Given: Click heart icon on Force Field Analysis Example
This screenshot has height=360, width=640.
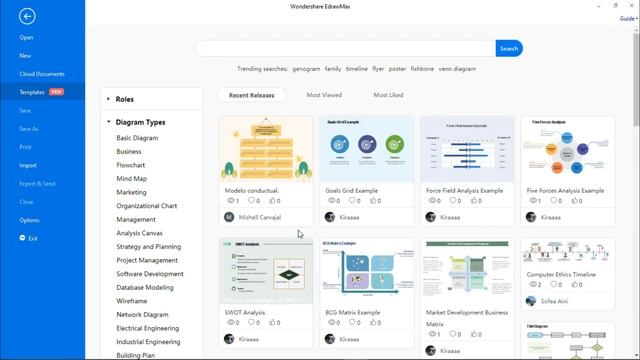Looking at the screenshot, I should pos(453,200).
